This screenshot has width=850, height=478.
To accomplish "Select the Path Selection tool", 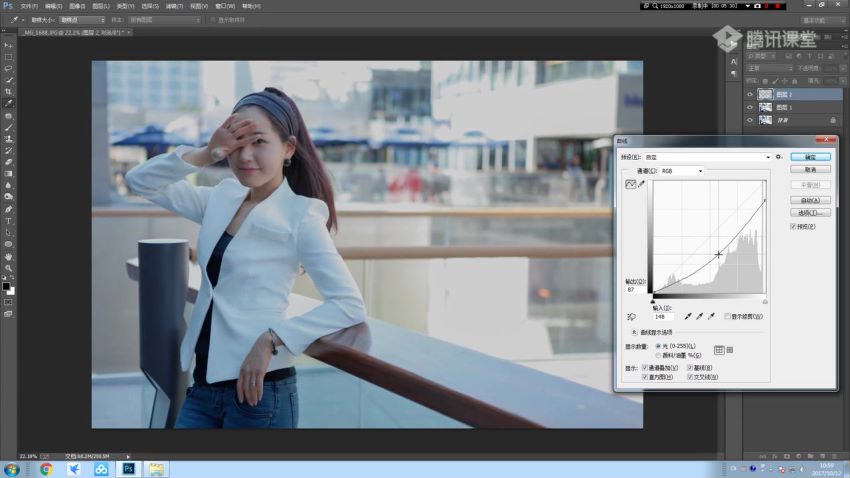I will click(x=8, y=232).
